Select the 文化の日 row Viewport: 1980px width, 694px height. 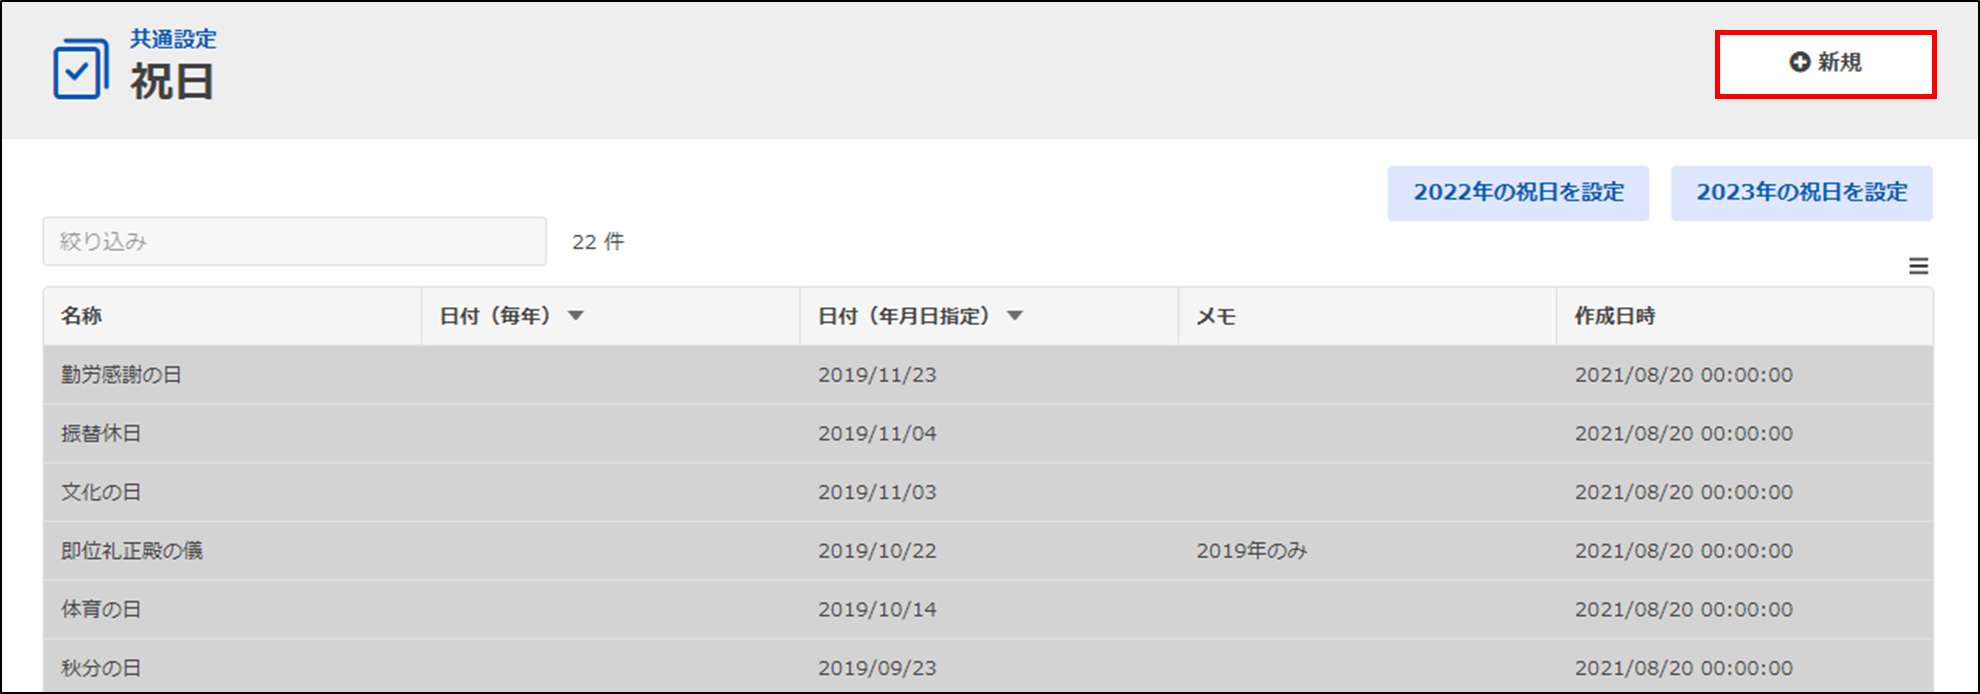(x=101, y=492)
